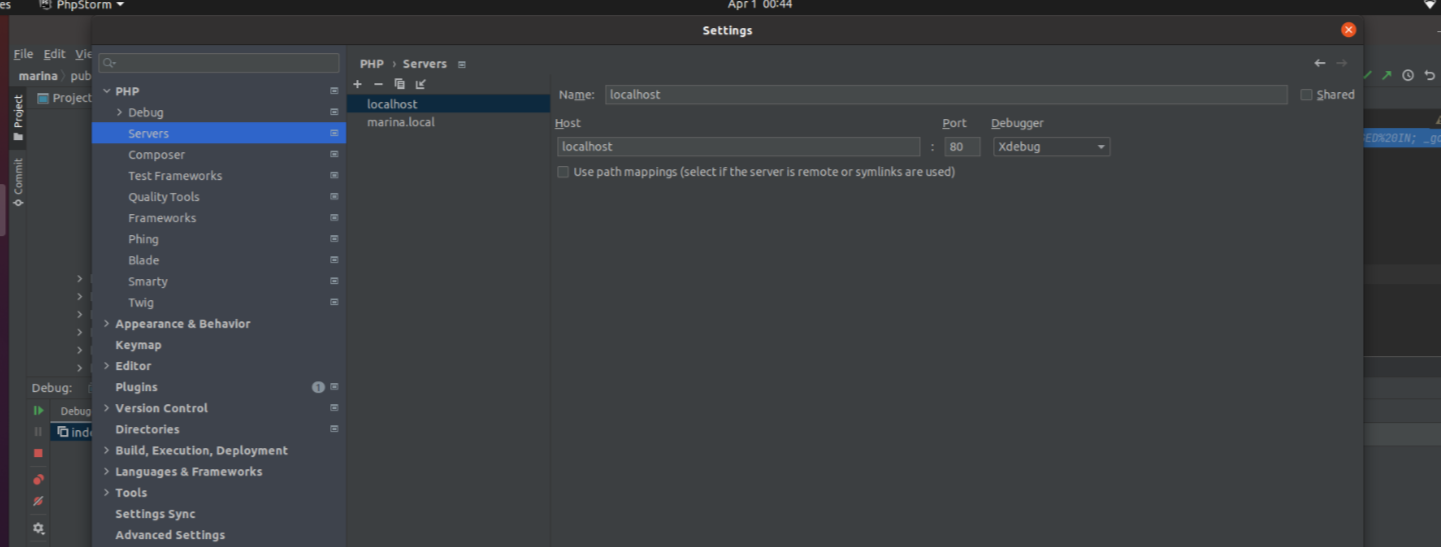Click the project-level icon beside Servers breadcrumb
This screenshot has width=1441, height=547.
pos(462,64)
